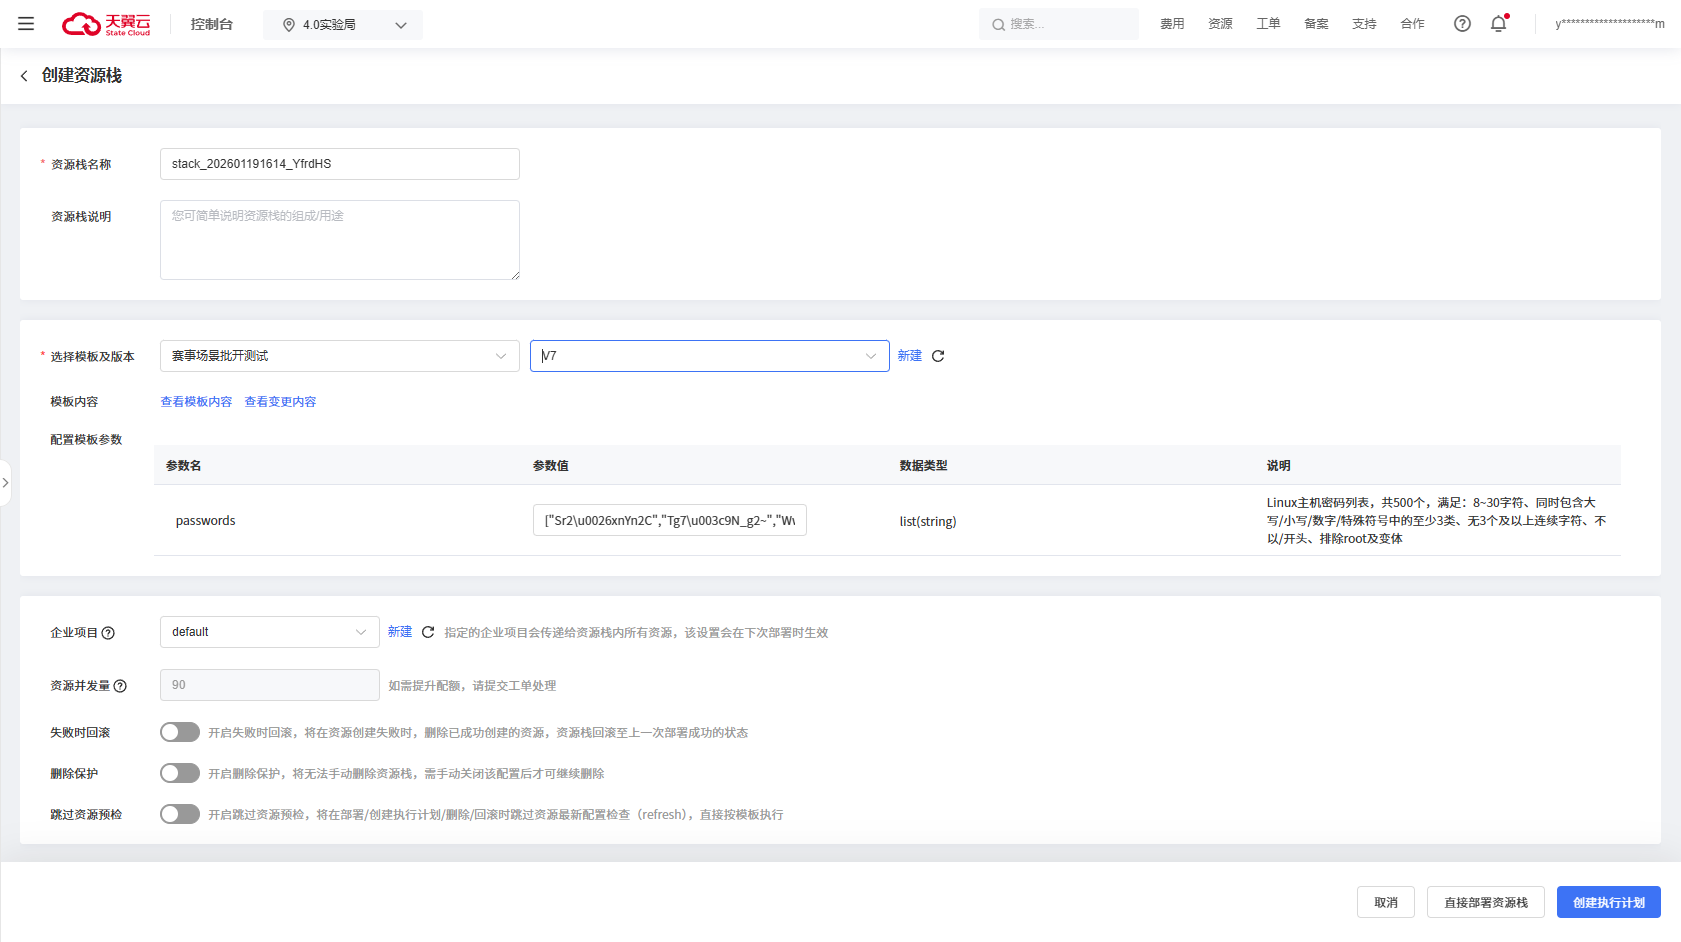
Task: Expand the 赛事场景批开测试 template dropdown
Action: coord(339,356)
